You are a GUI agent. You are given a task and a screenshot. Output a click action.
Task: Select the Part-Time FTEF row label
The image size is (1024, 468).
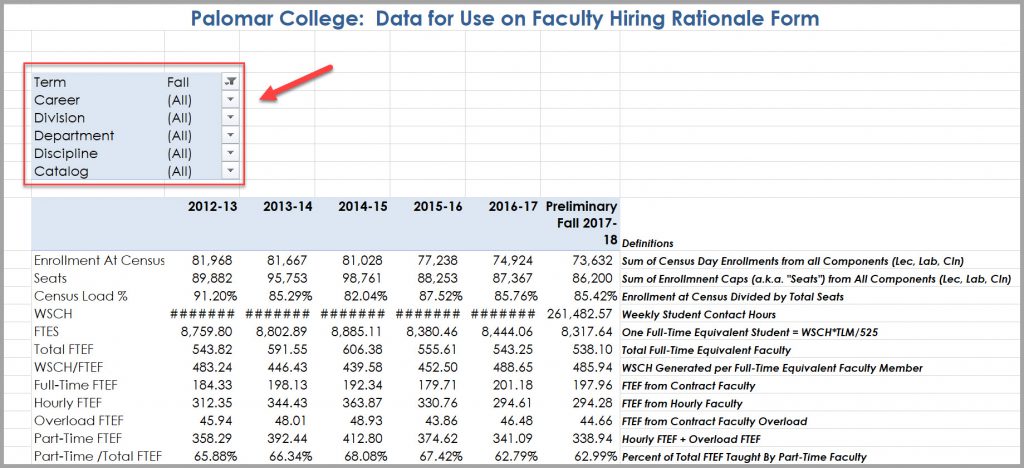click(x=78, y=439)
